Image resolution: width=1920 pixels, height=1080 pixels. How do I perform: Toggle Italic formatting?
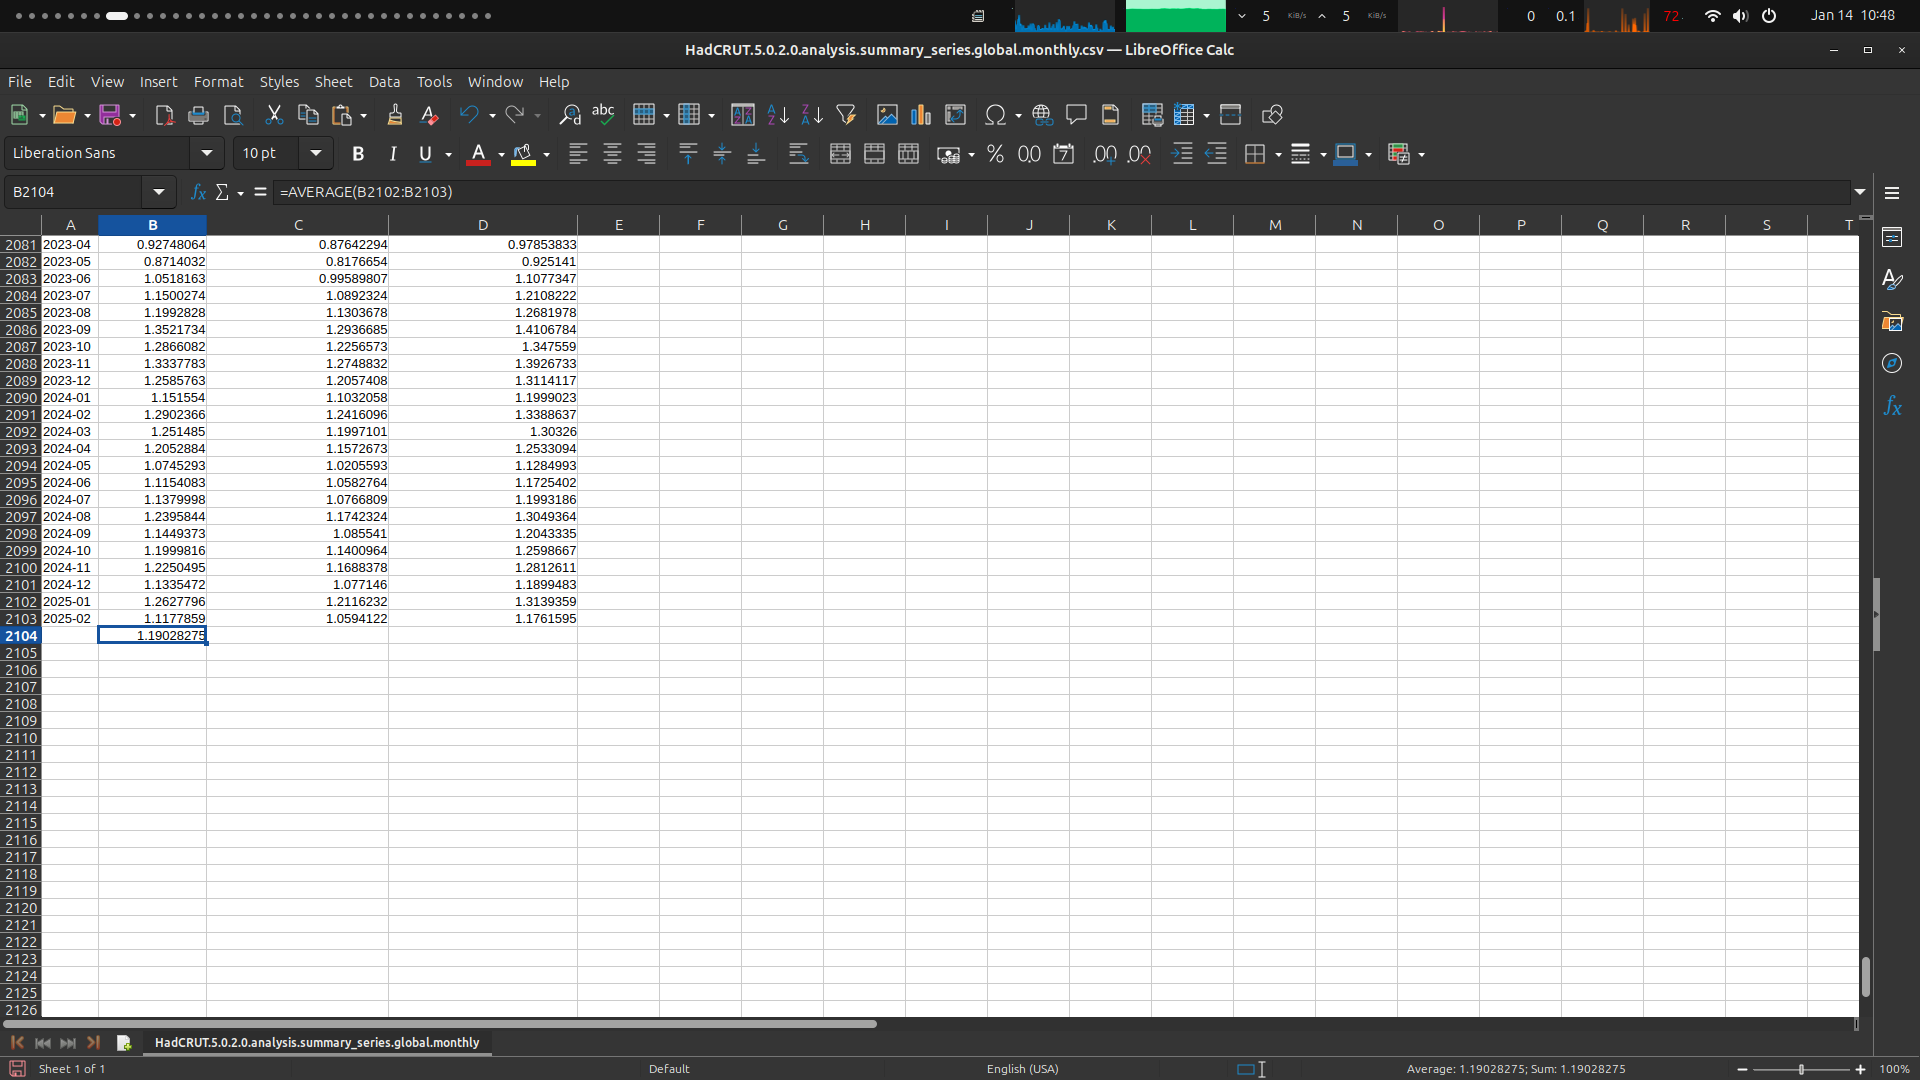[393, 154]
